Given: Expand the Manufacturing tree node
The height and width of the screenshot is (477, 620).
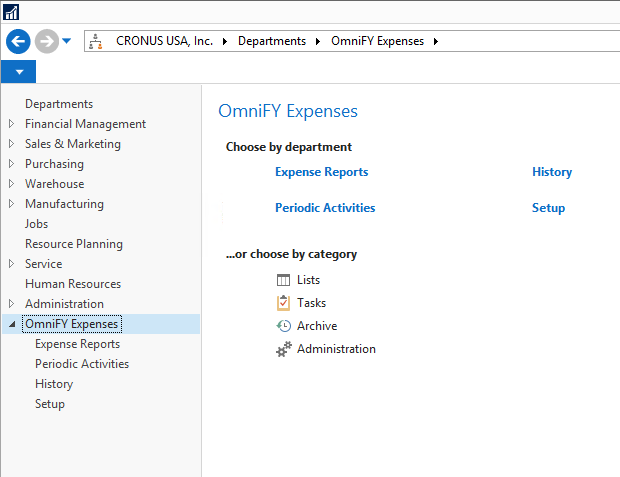Looking at the screenshot, I should click(x=11, y=204).
